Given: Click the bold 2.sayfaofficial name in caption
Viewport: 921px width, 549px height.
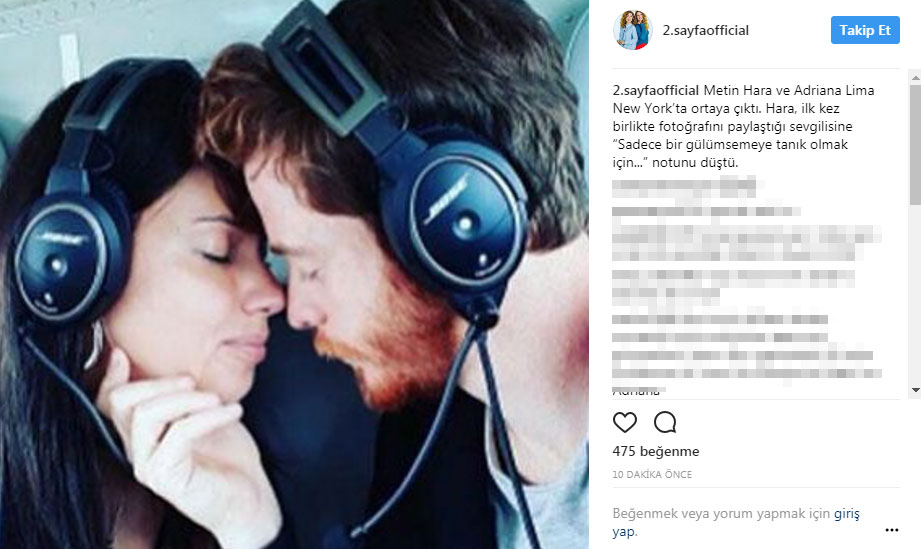Looking at the screenshot, I should pos(656,90).
